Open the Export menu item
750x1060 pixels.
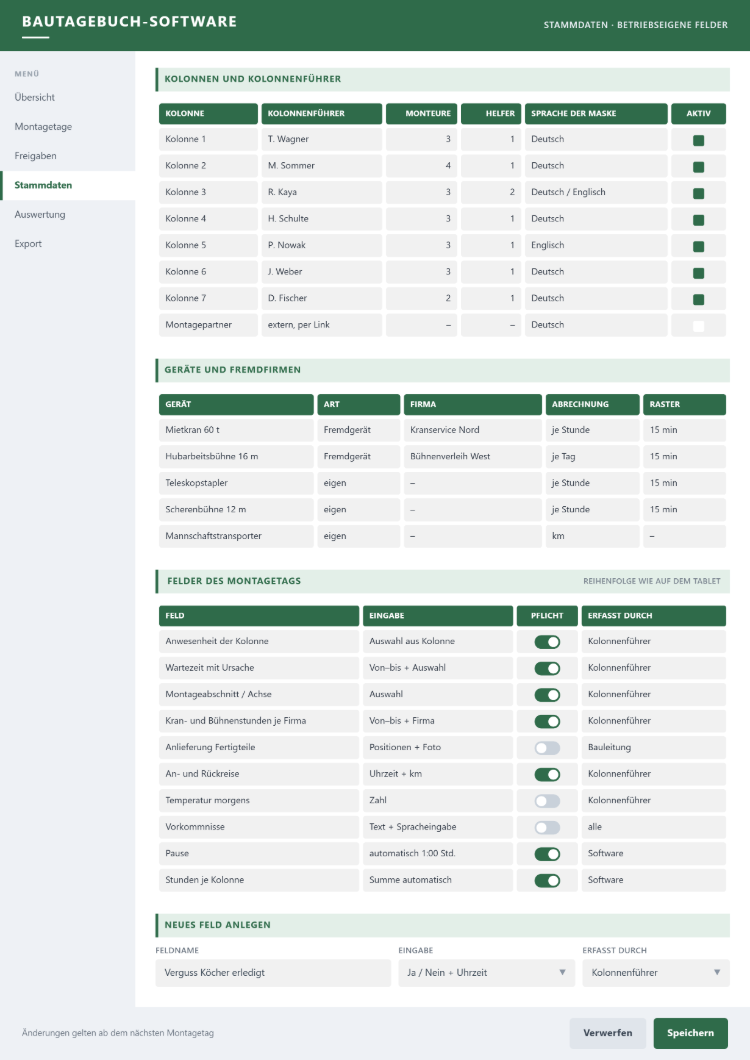pyautogui.click(x=68, y=243)
